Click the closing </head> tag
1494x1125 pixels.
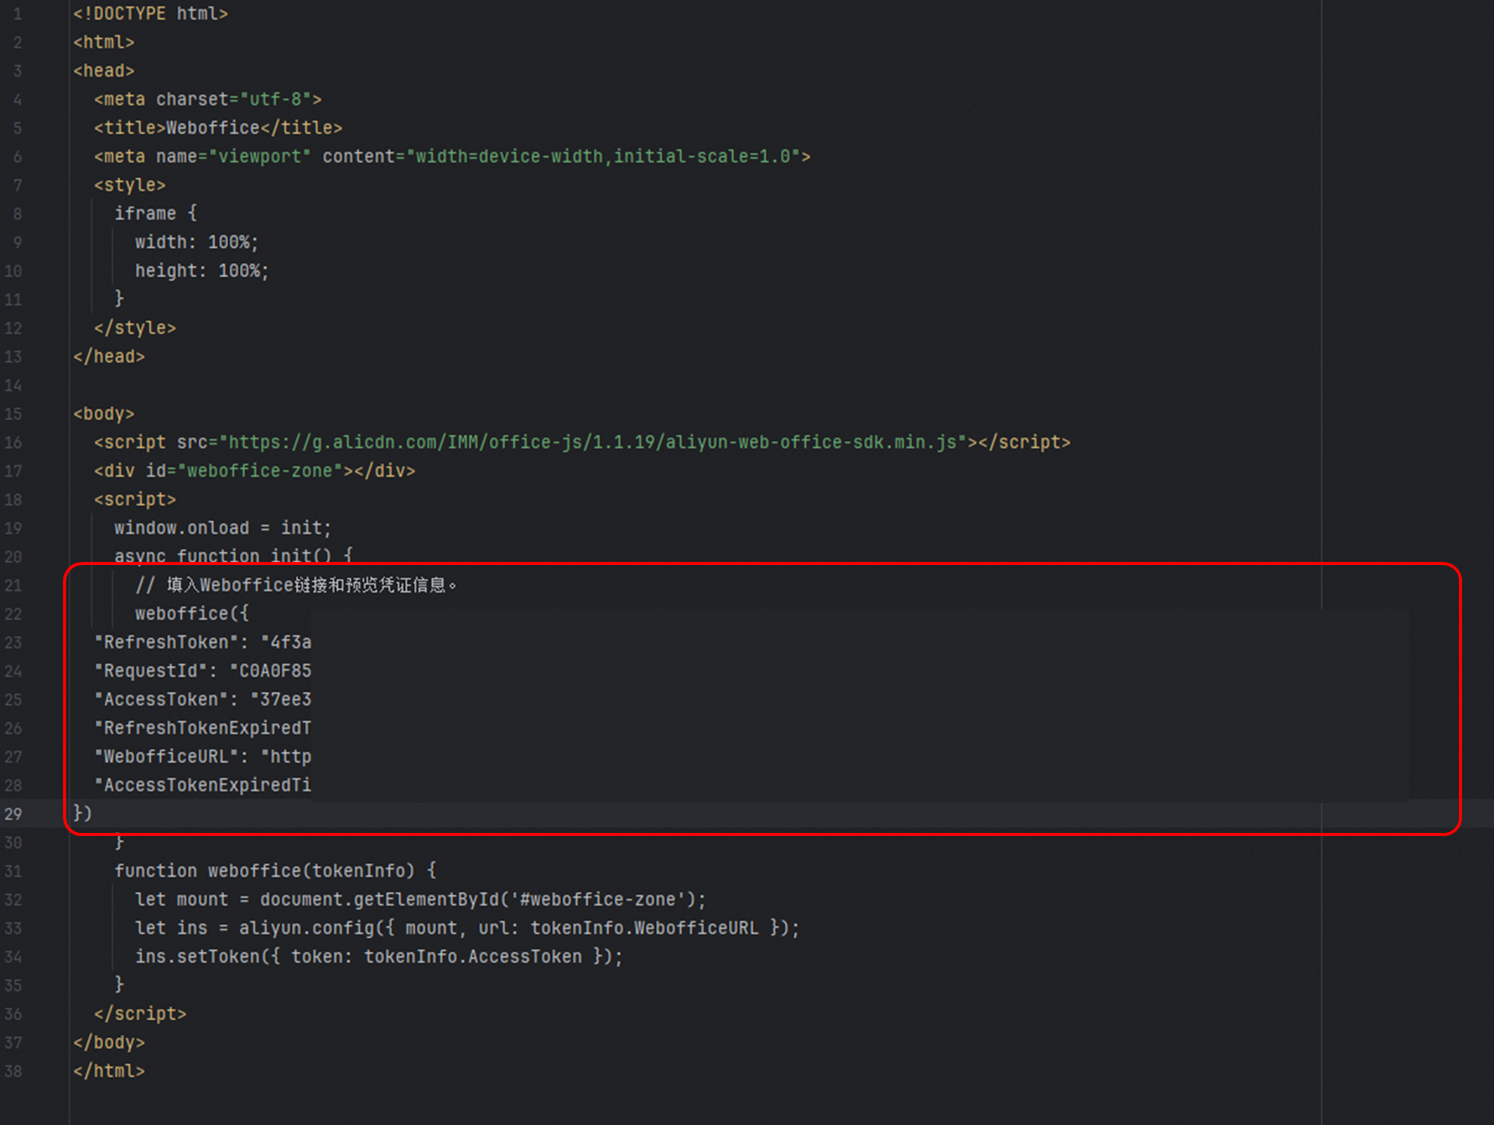[109, 356]
